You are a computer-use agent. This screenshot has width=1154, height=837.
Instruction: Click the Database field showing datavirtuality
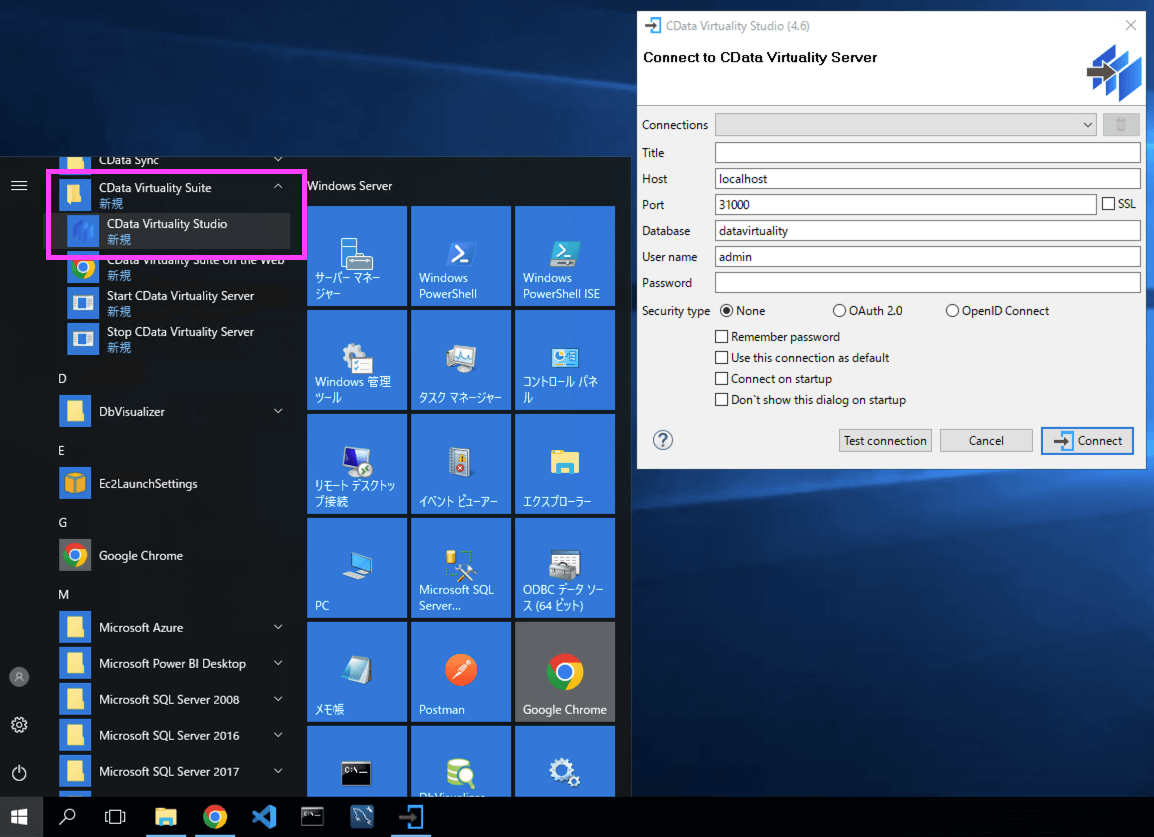(x=927, y=230)
